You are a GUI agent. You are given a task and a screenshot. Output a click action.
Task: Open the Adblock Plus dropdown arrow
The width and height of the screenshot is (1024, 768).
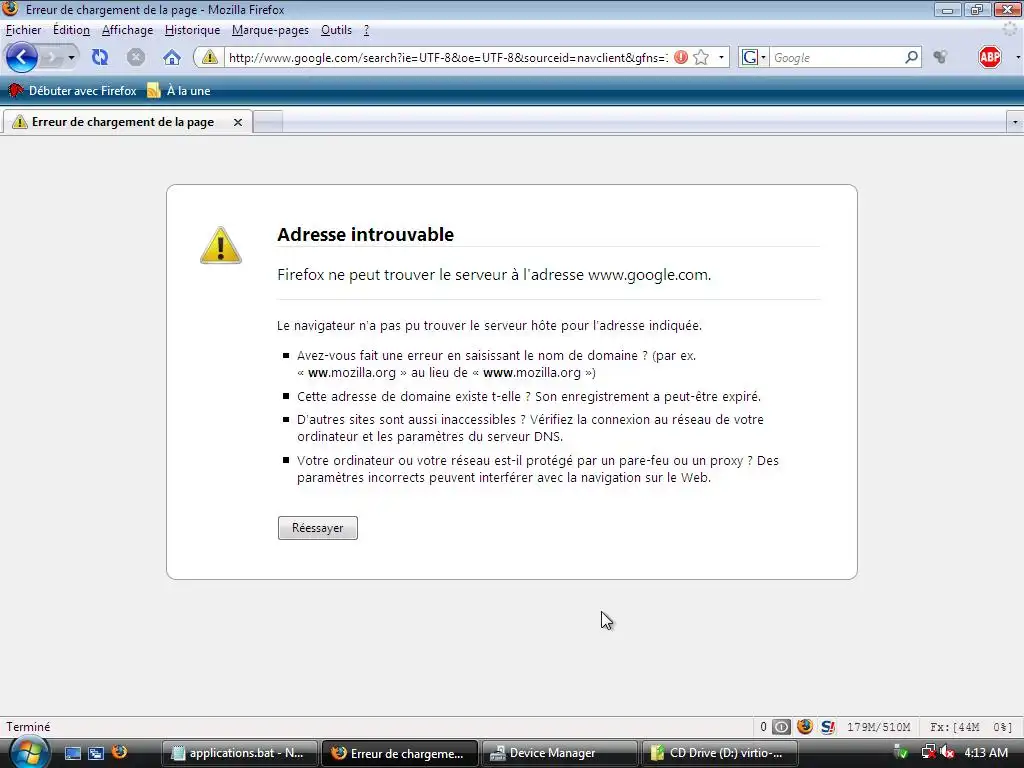point(1017,57)
